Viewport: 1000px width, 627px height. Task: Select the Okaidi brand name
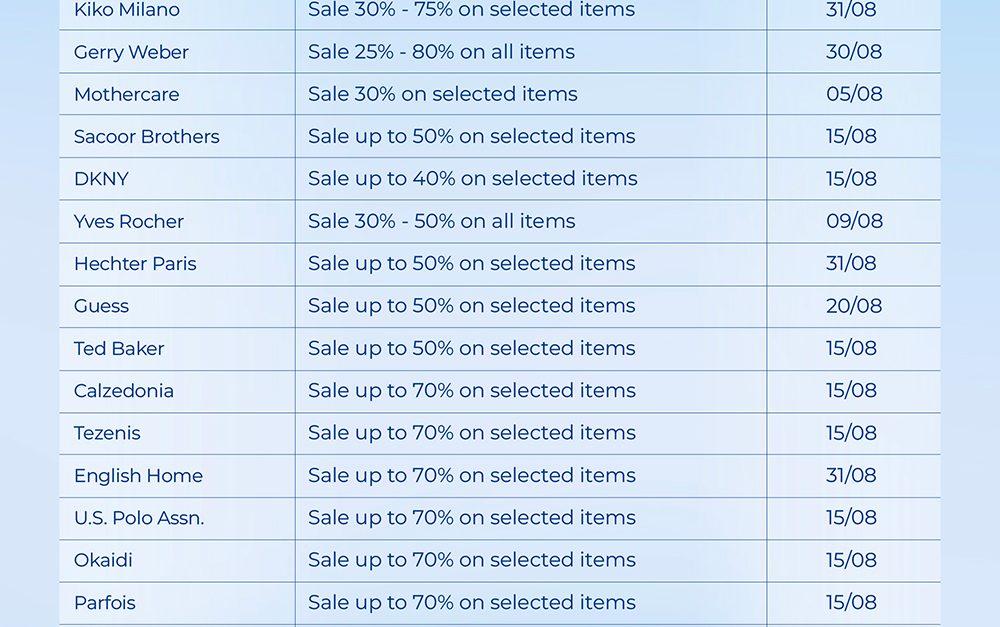(x=103, y=560)
